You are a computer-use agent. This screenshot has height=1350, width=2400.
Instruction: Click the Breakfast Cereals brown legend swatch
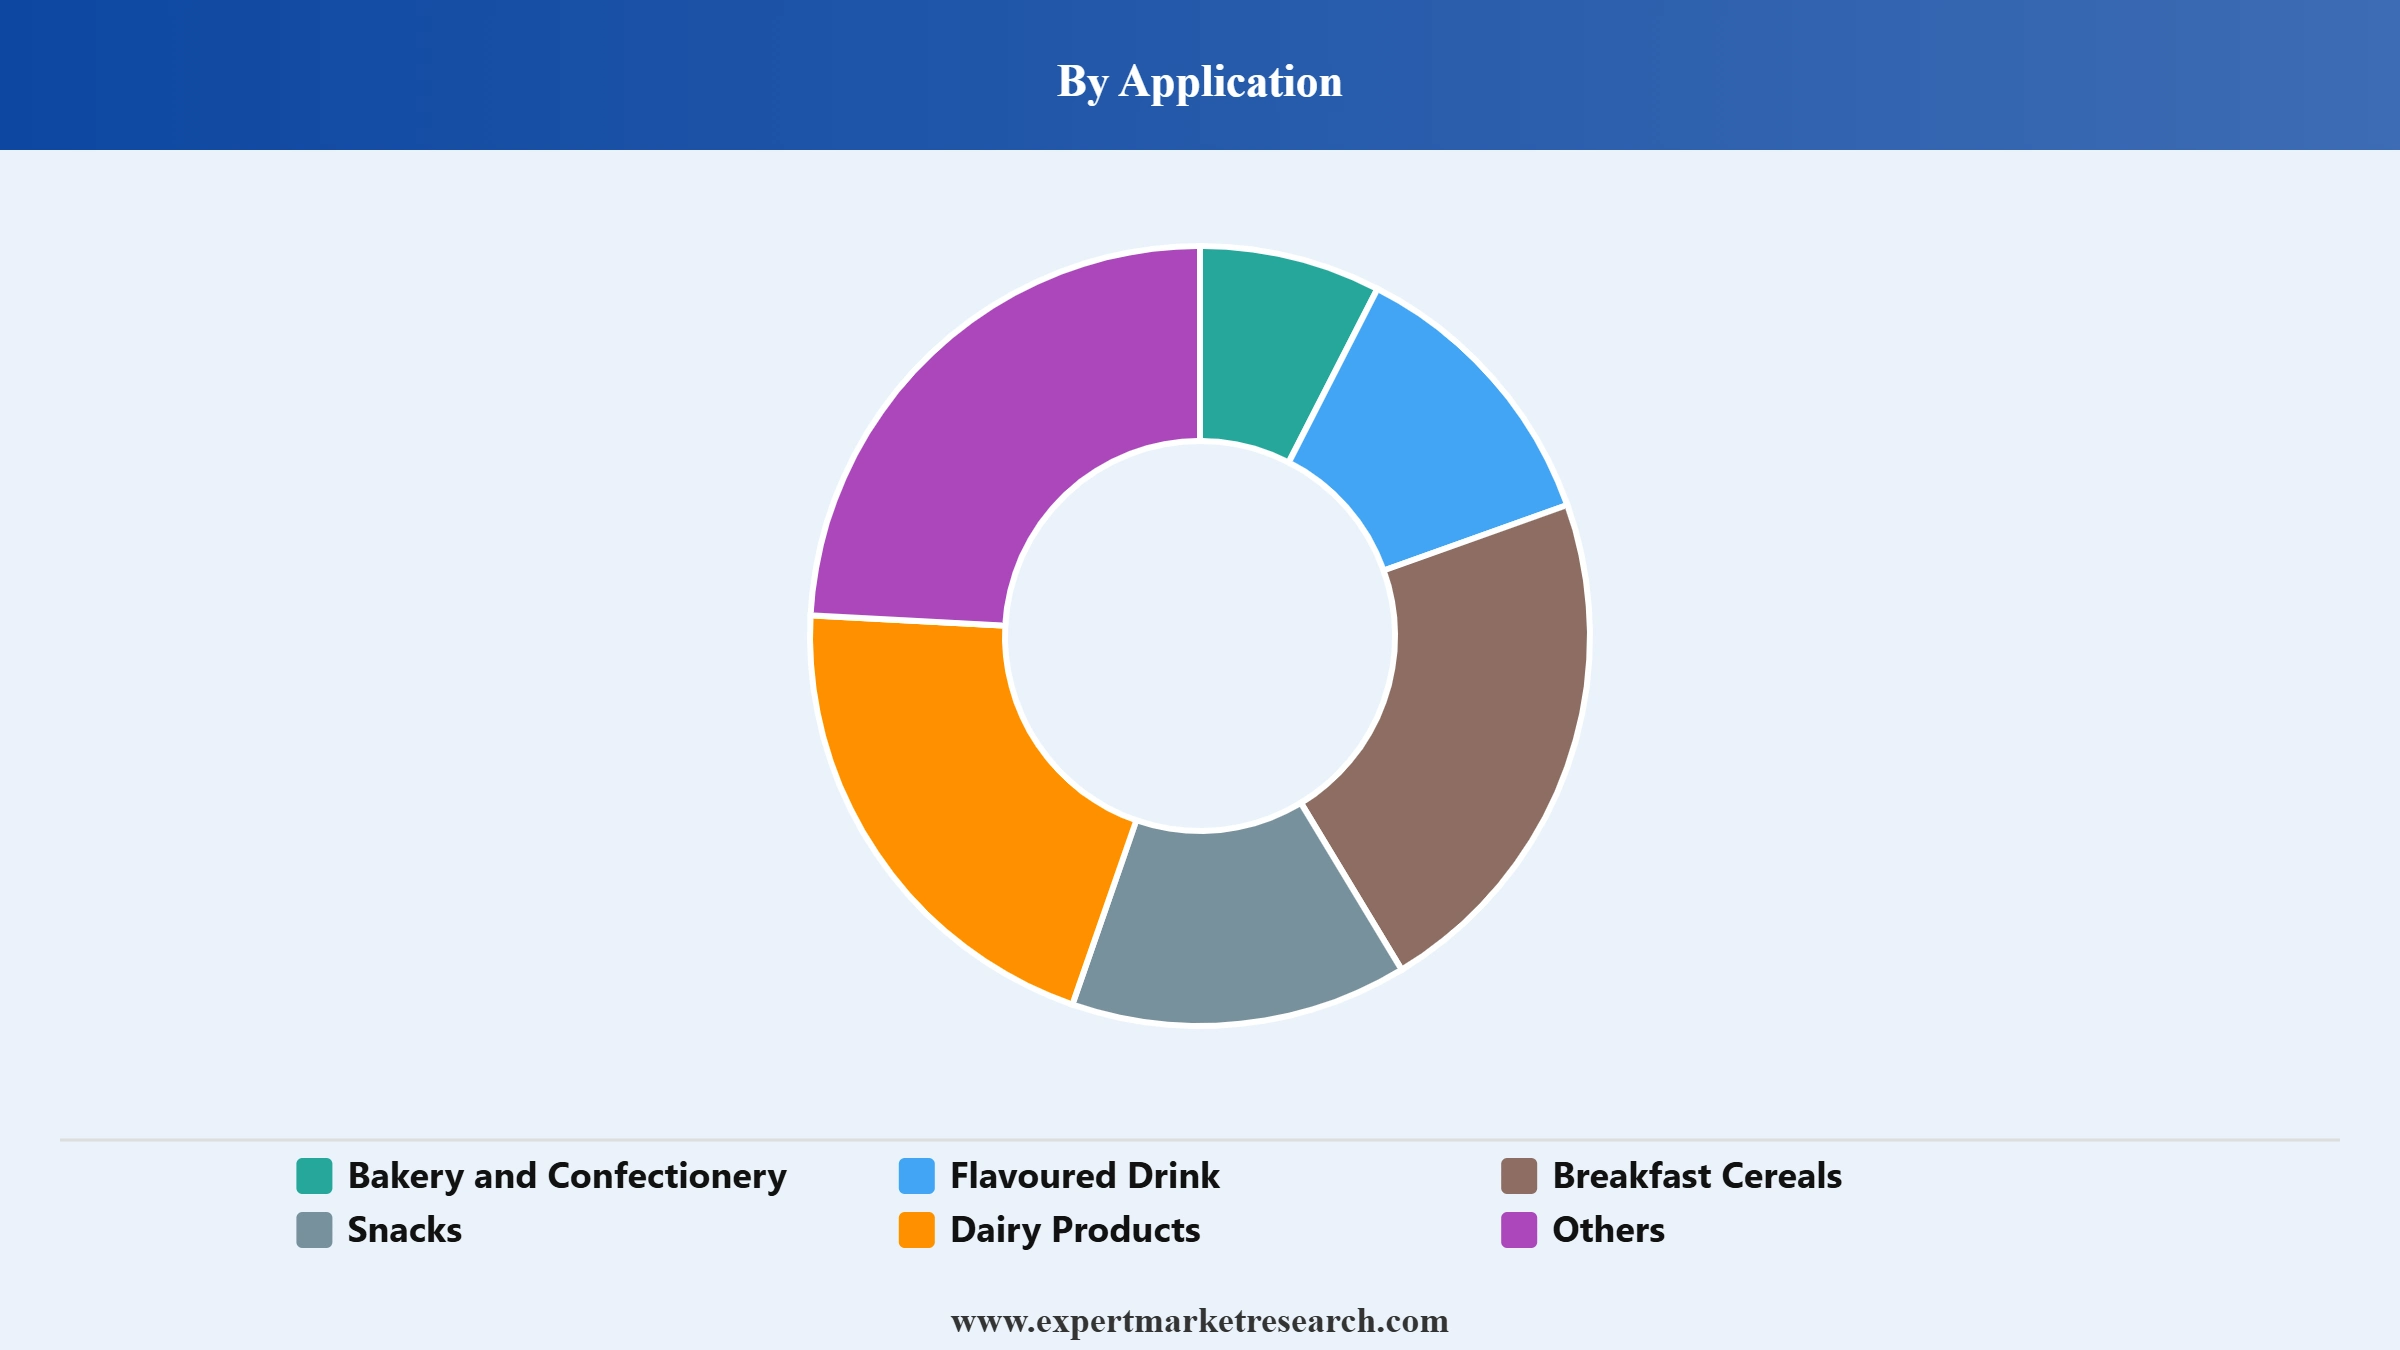[x=1519, y=1176]
